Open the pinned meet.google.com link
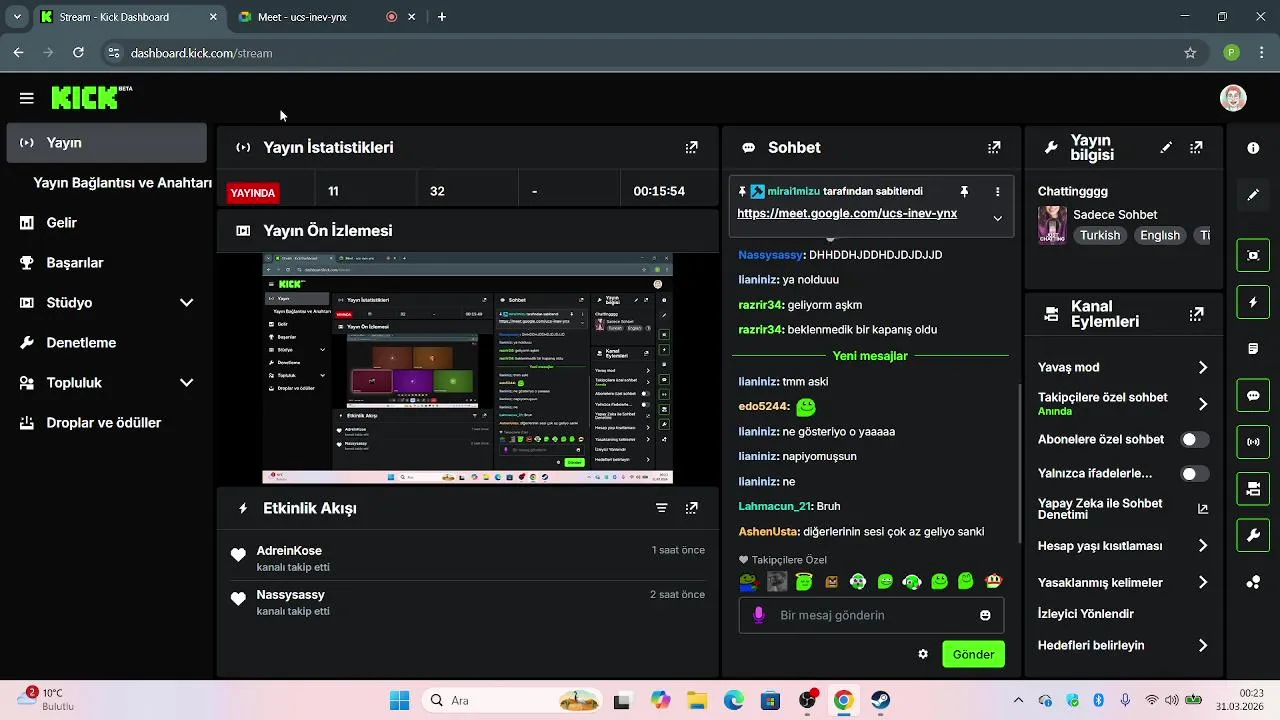This screenshot has width=1280, height=720. click(x=847, y=213)
